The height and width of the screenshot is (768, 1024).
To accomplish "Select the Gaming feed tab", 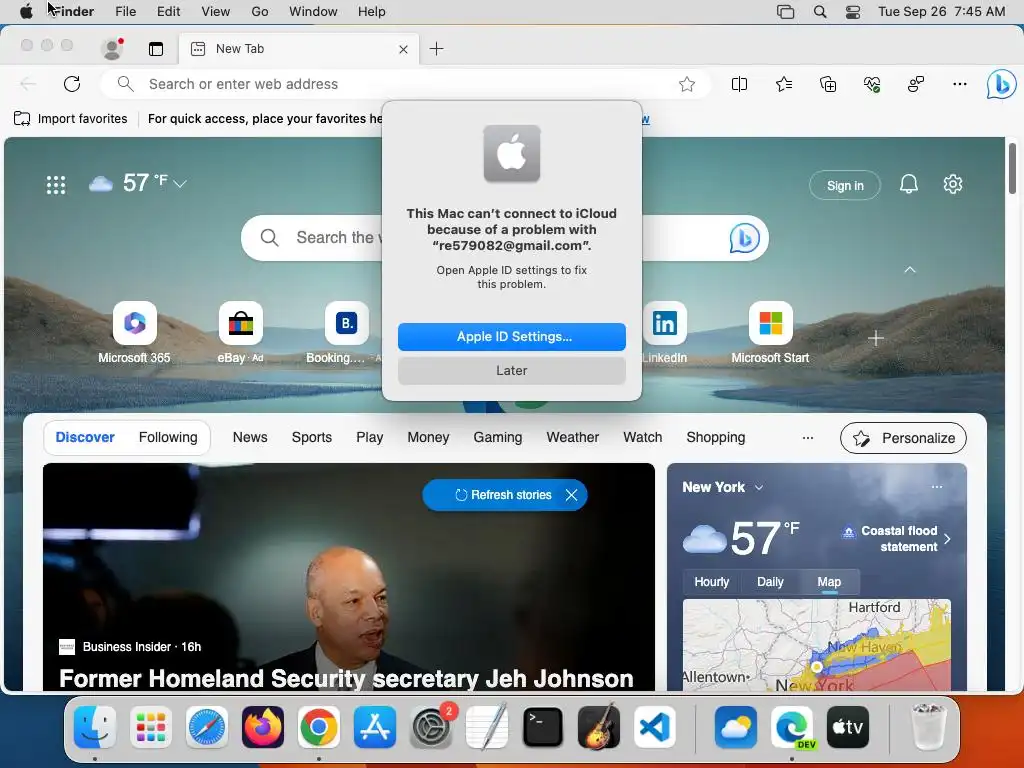I will click(x=498, y=438).
